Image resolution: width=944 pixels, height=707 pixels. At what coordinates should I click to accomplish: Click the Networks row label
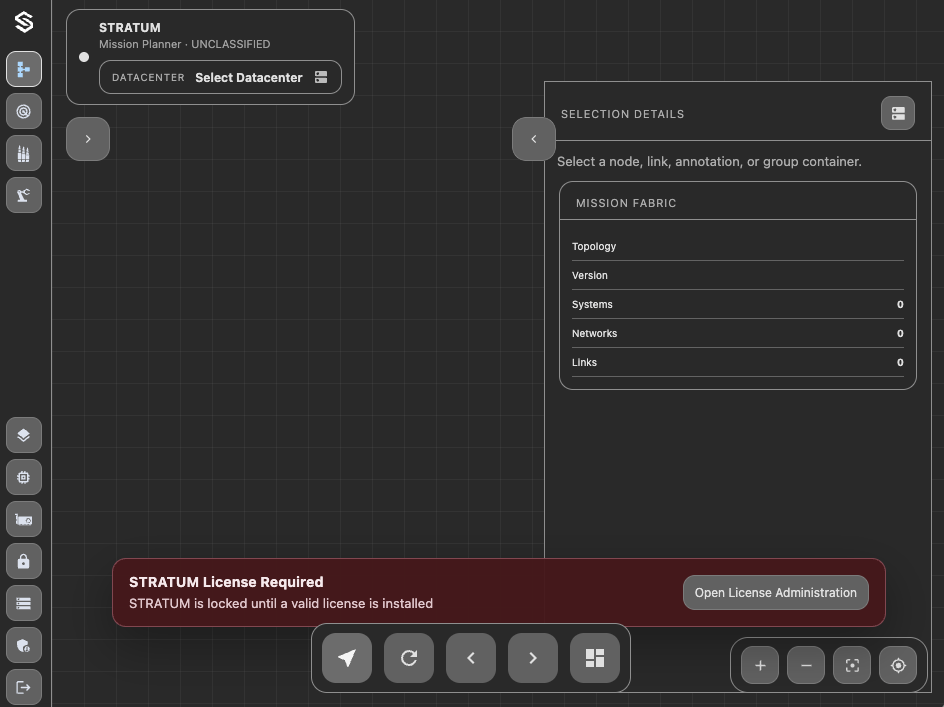[x=594, y=334]
